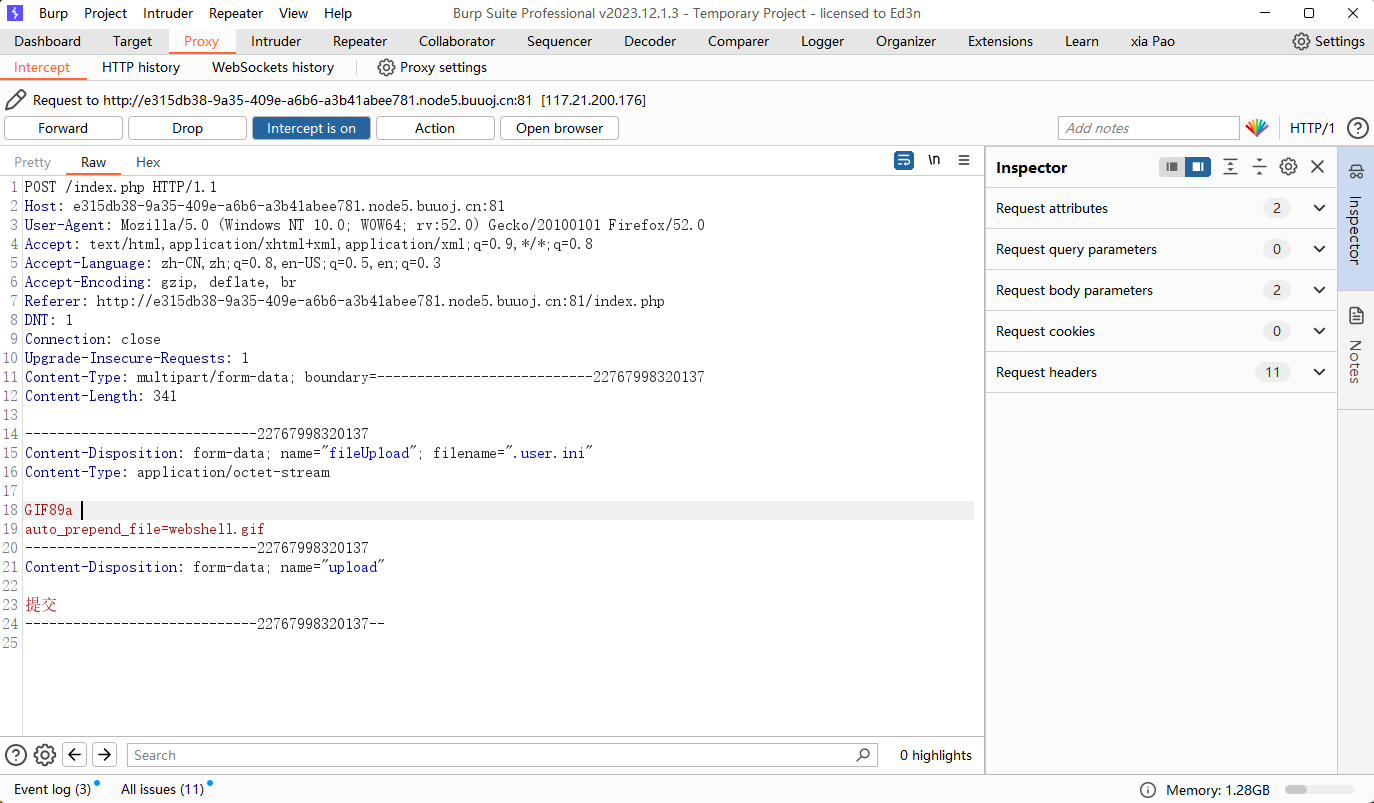Click magnifier icon in search box

click(864, 755)
